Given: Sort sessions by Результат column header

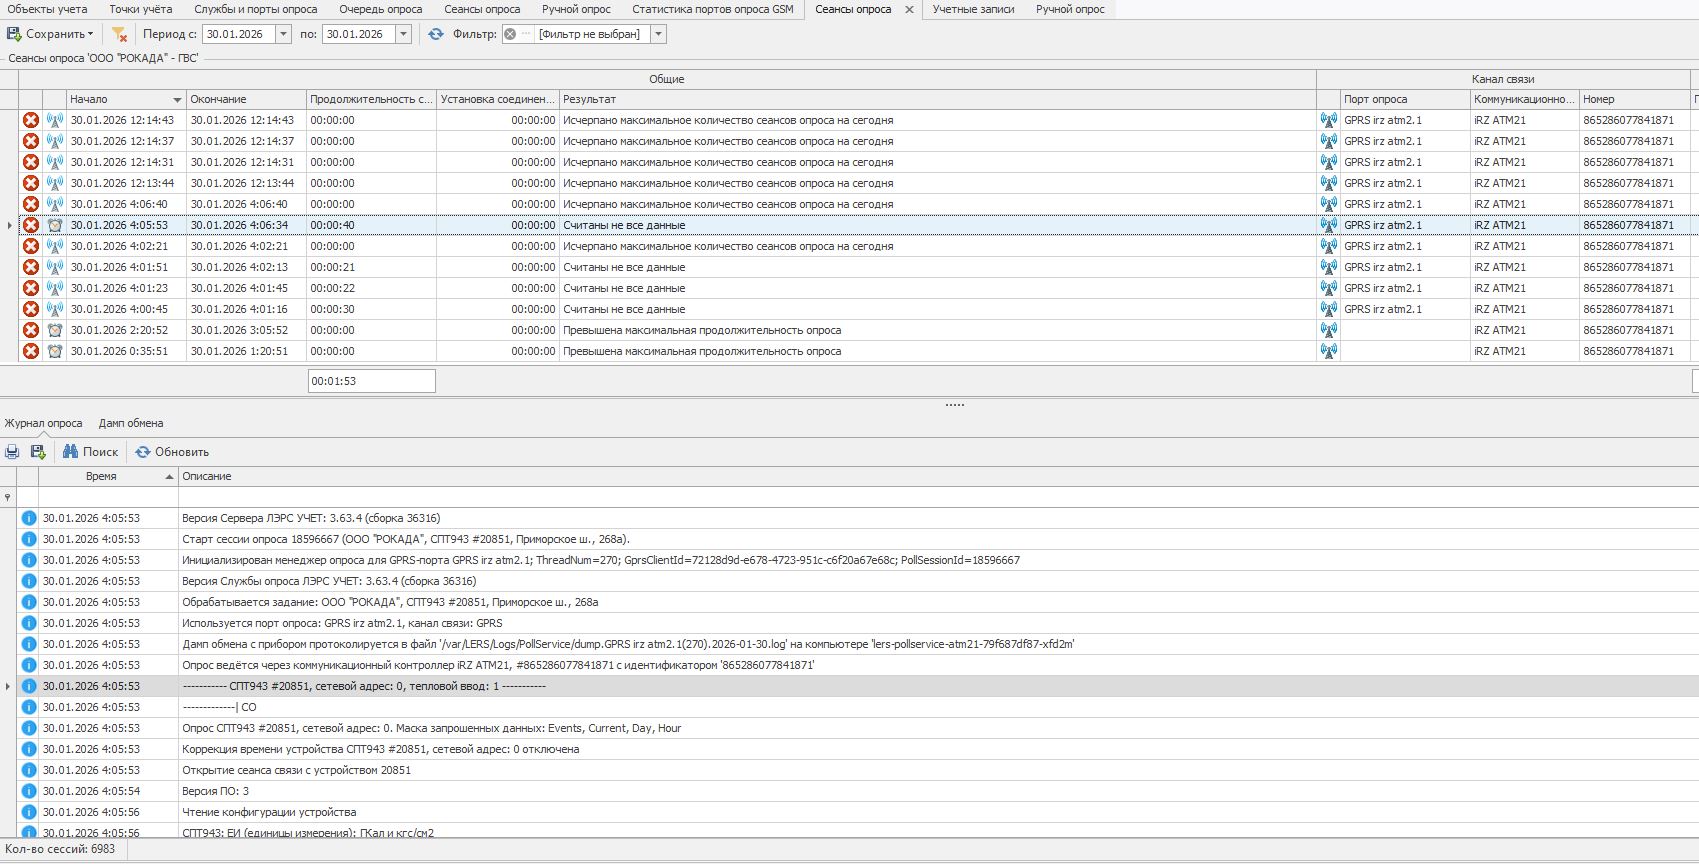Looking at the screenshot, I should (936, 99).
